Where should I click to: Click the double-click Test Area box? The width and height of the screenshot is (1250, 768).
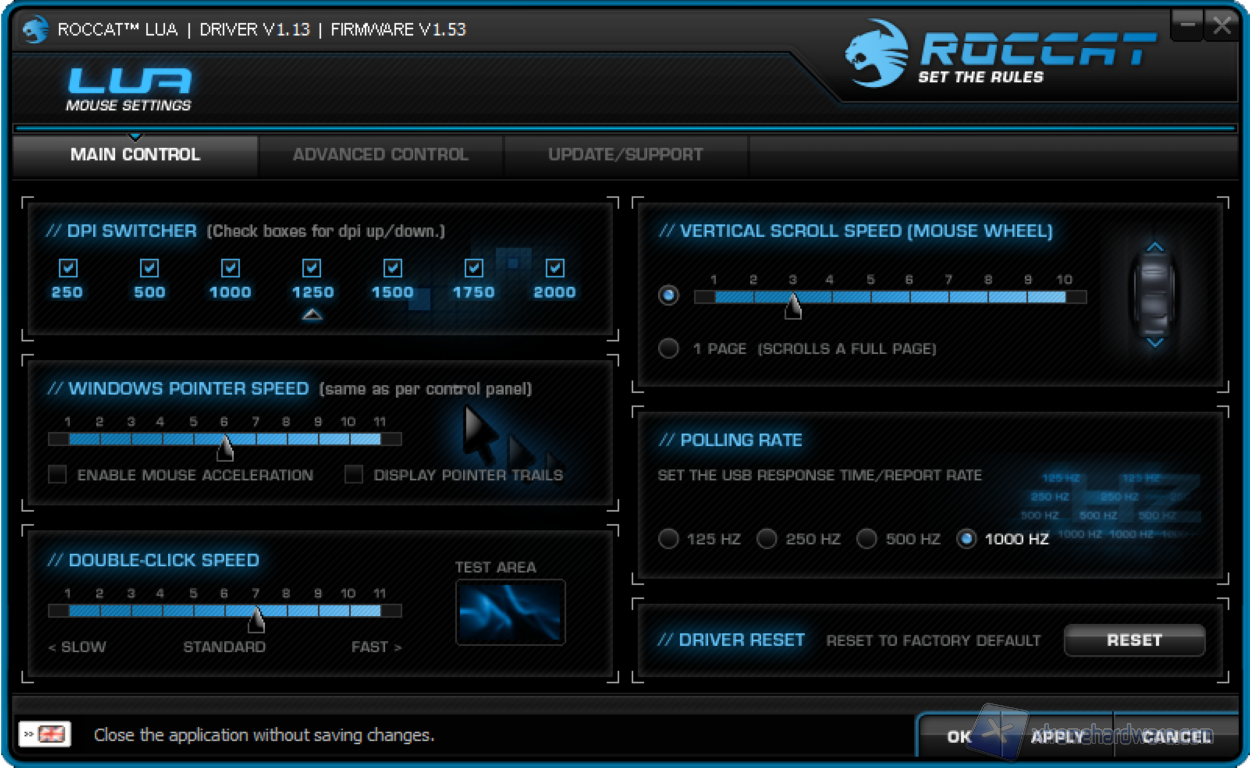(x=510, y=612)
